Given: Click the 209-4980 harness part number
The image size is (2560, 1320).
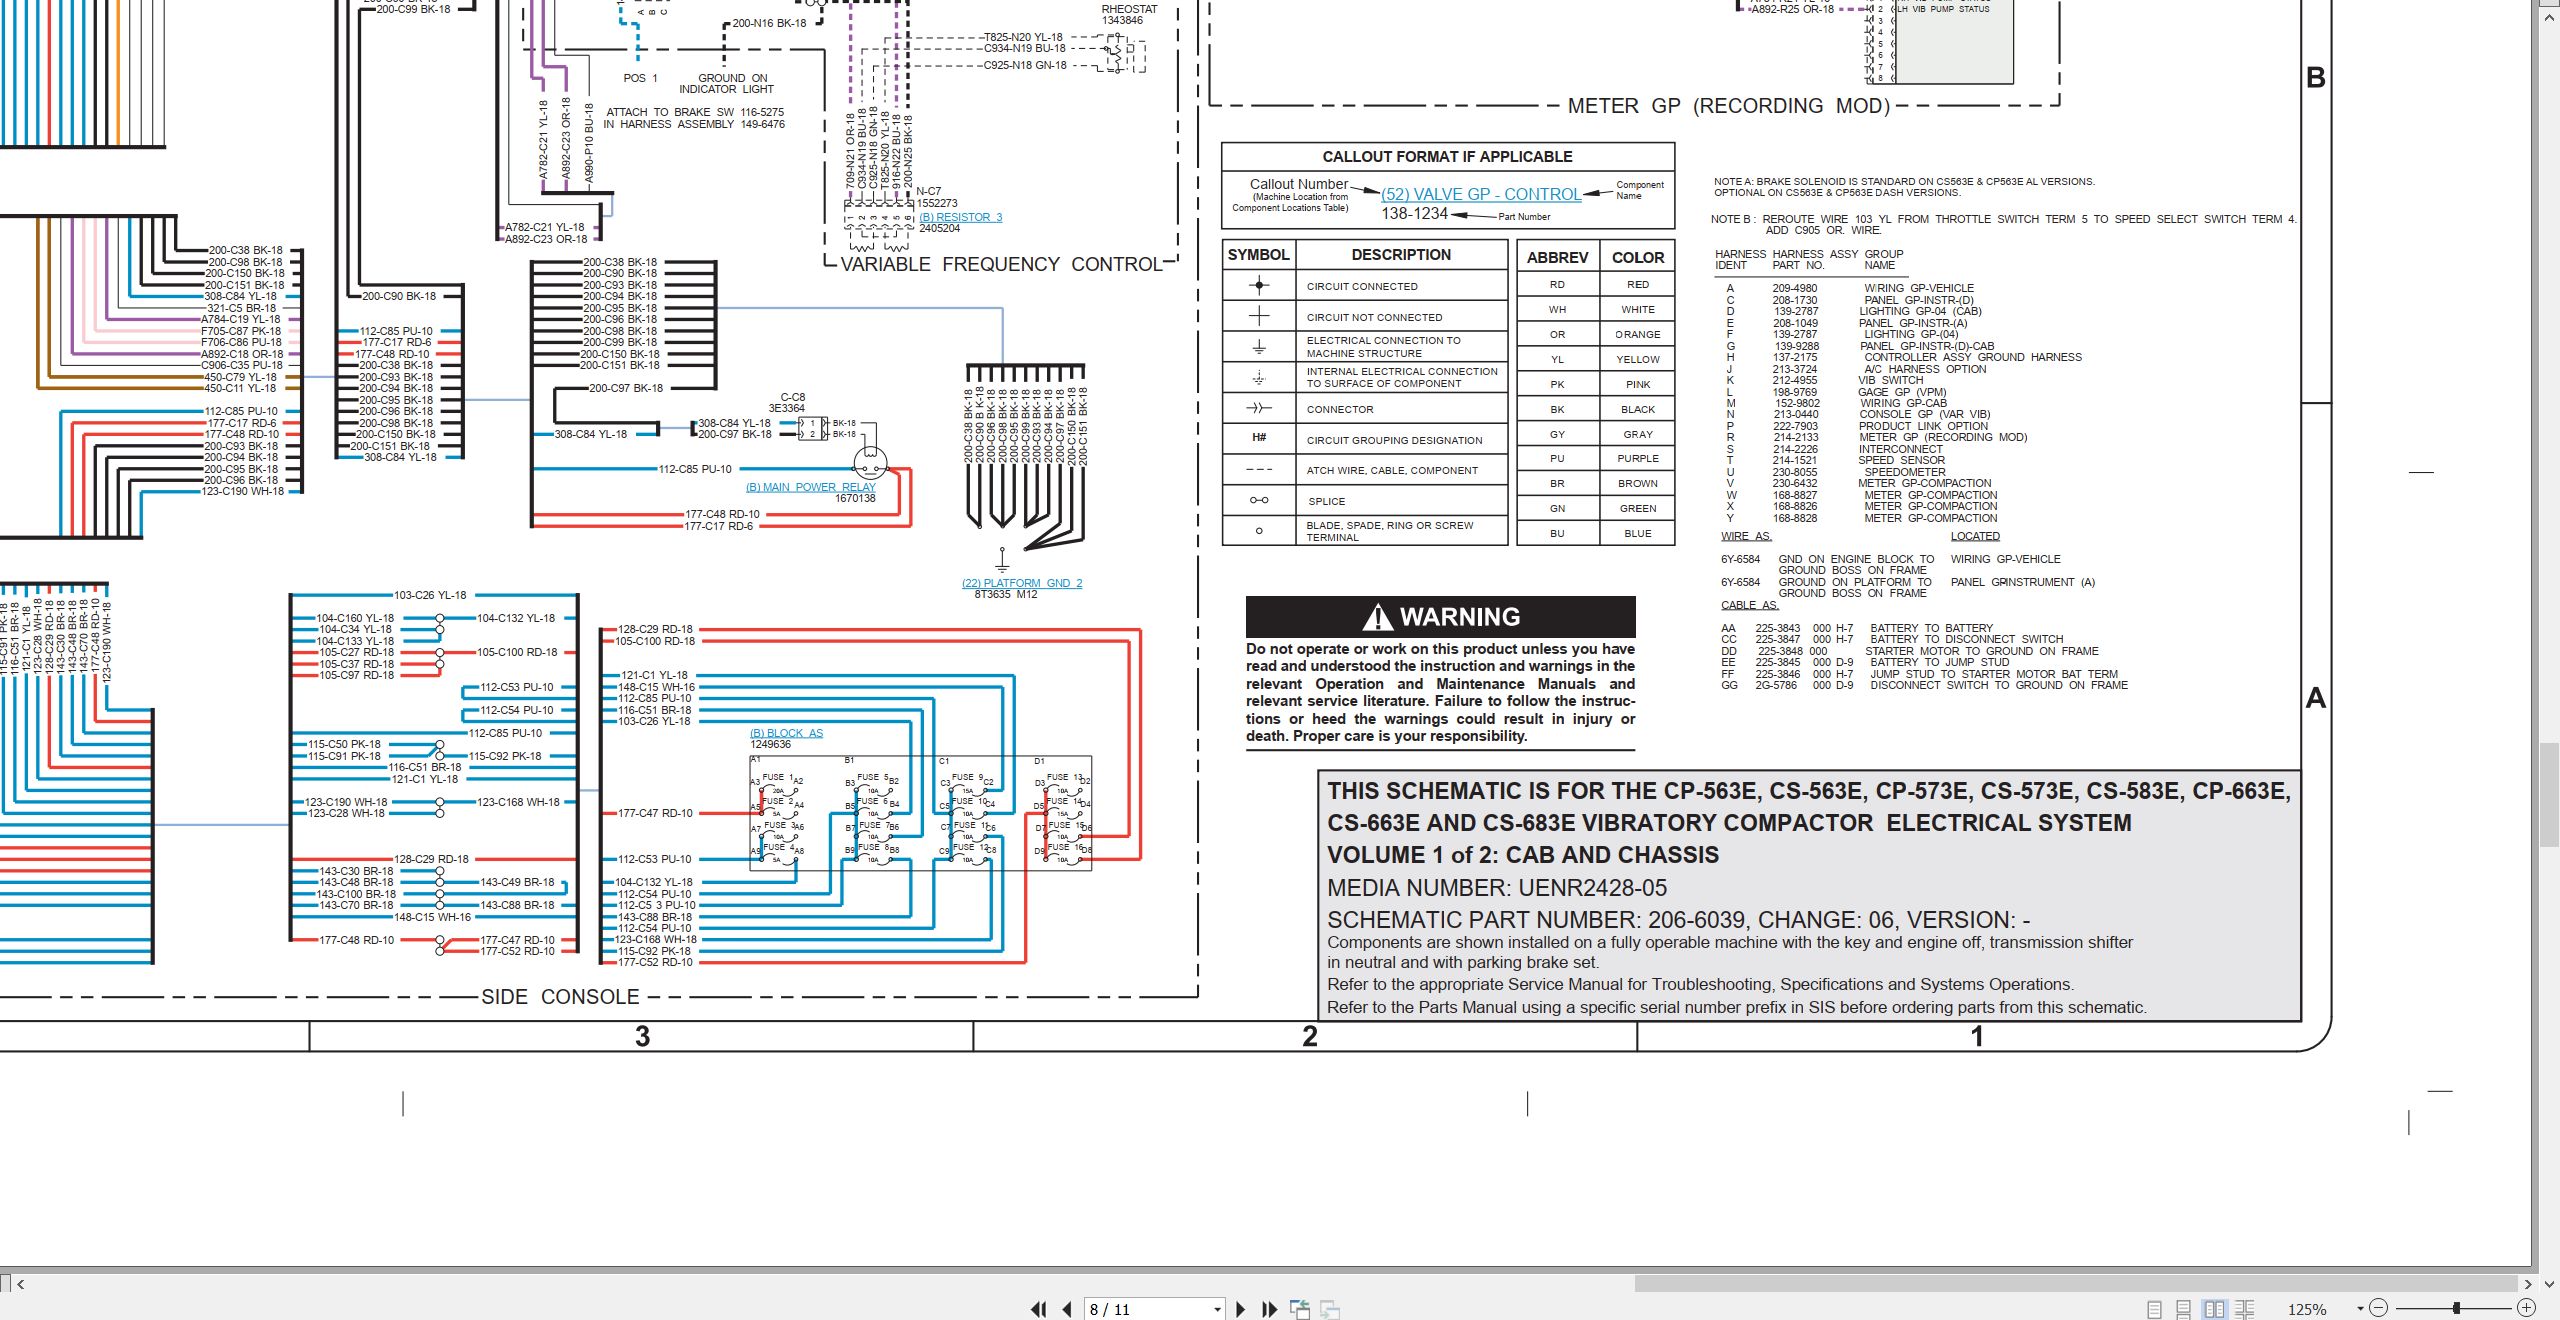Looking at the screenshot, I should click(x=1795, y=288).
